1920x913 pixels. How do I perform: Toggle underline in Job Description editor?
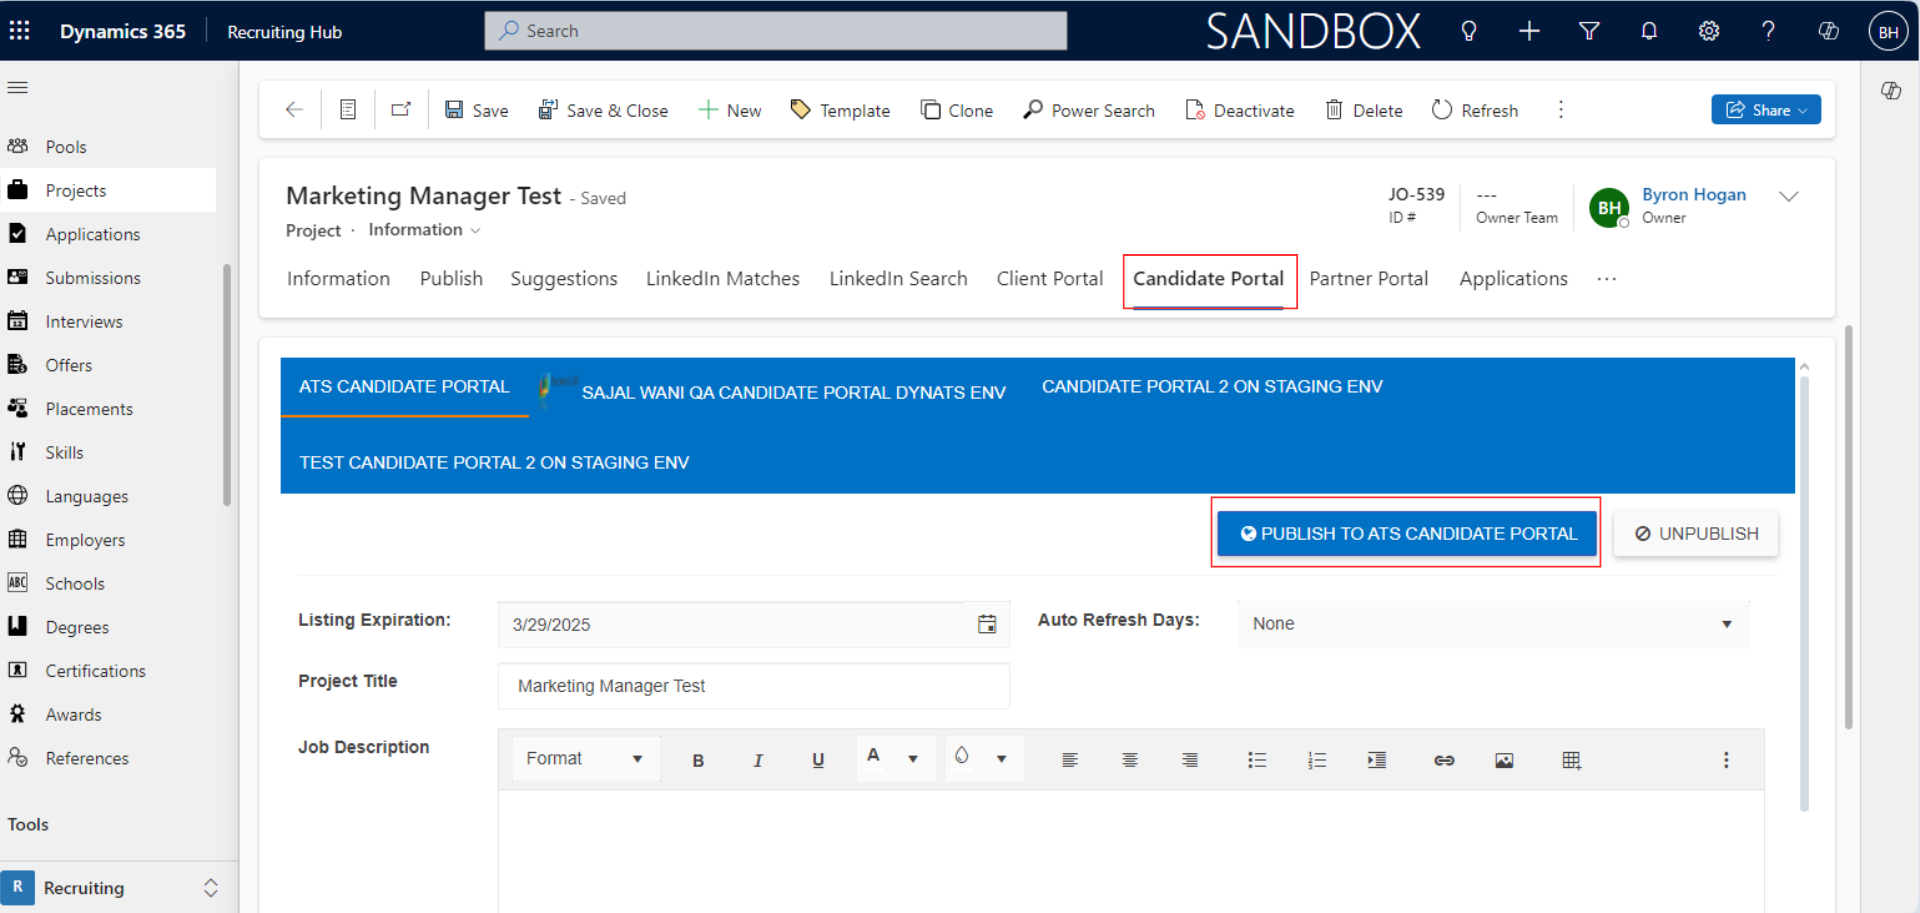818,760
